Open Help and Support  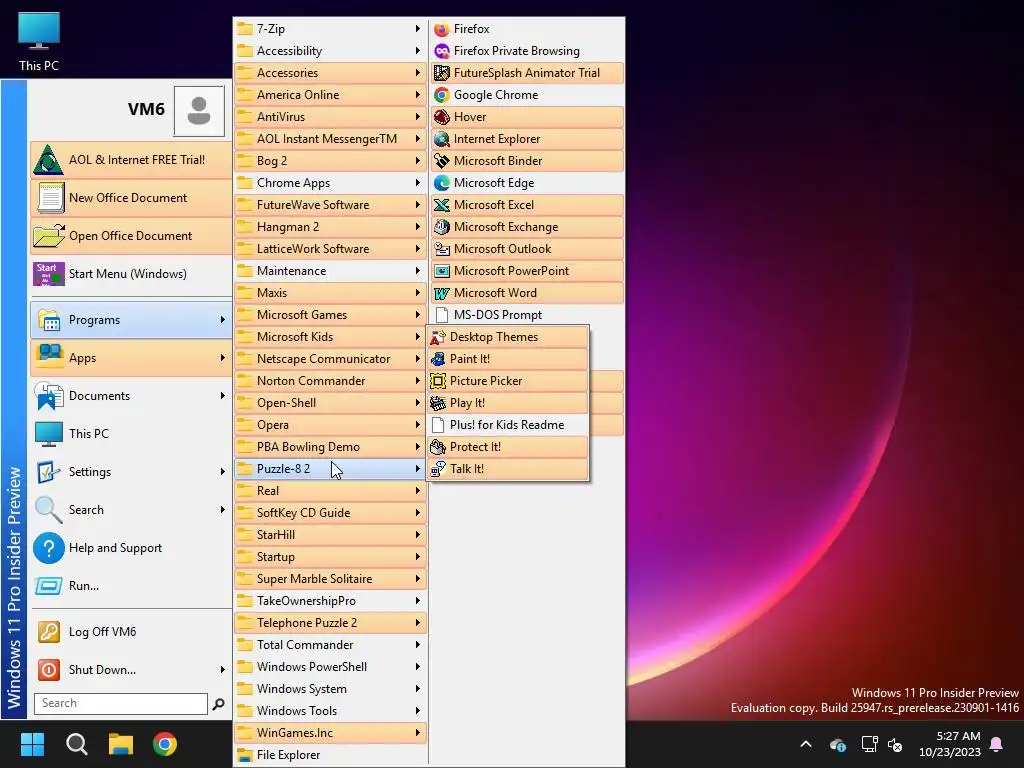[x=131, y=548]
